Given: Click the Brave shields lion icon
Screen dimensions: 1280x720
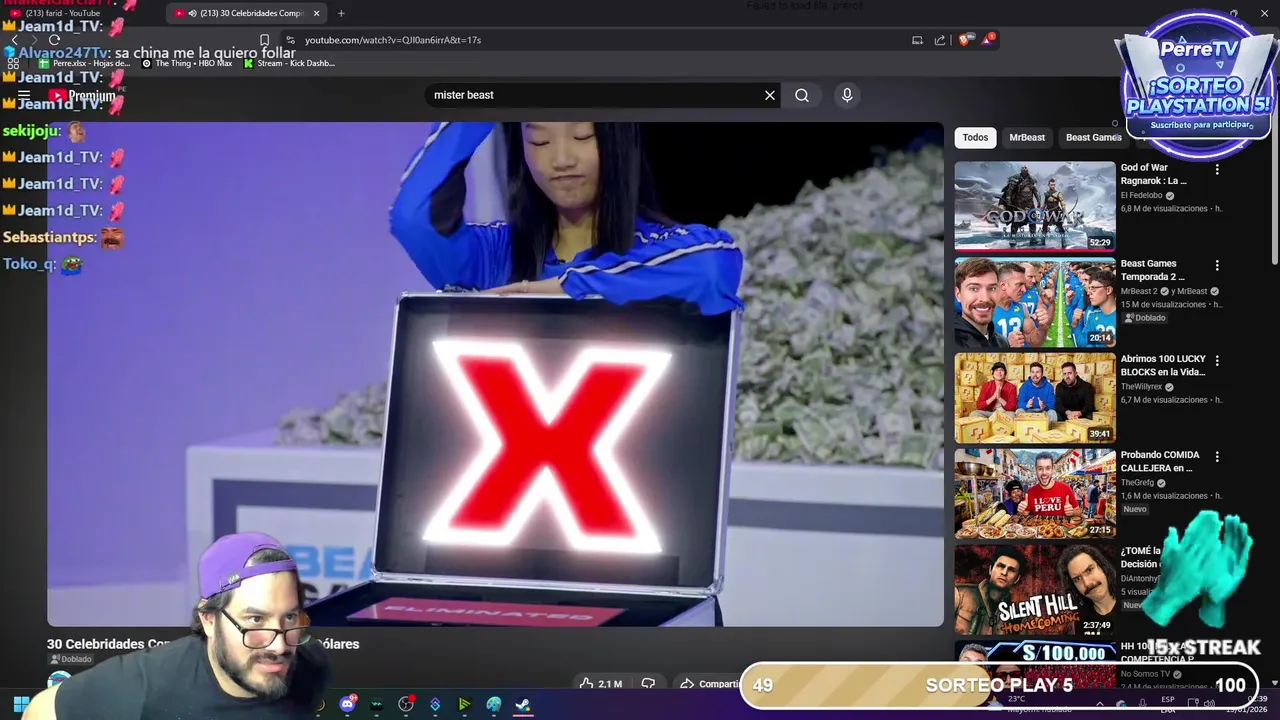Looking at the screenshot, I should pyautogui.click(x=964, y=40).
